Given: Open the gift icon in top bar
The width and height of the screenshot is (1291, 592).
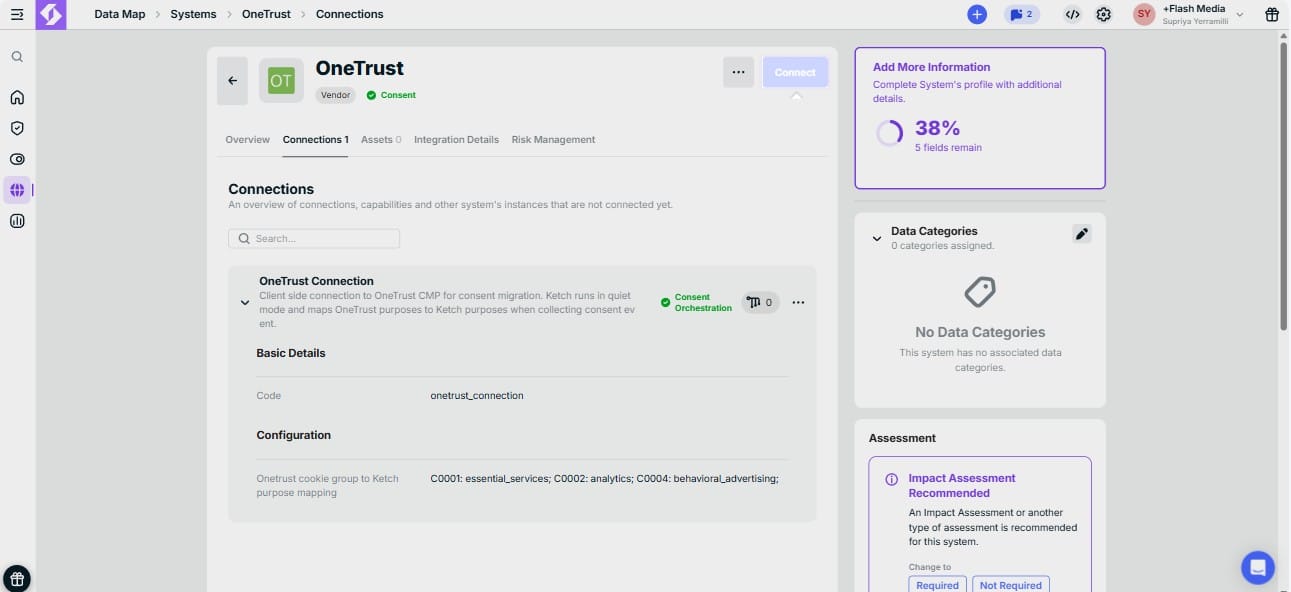Looking at the screenshot, I should pos(1272,15).
